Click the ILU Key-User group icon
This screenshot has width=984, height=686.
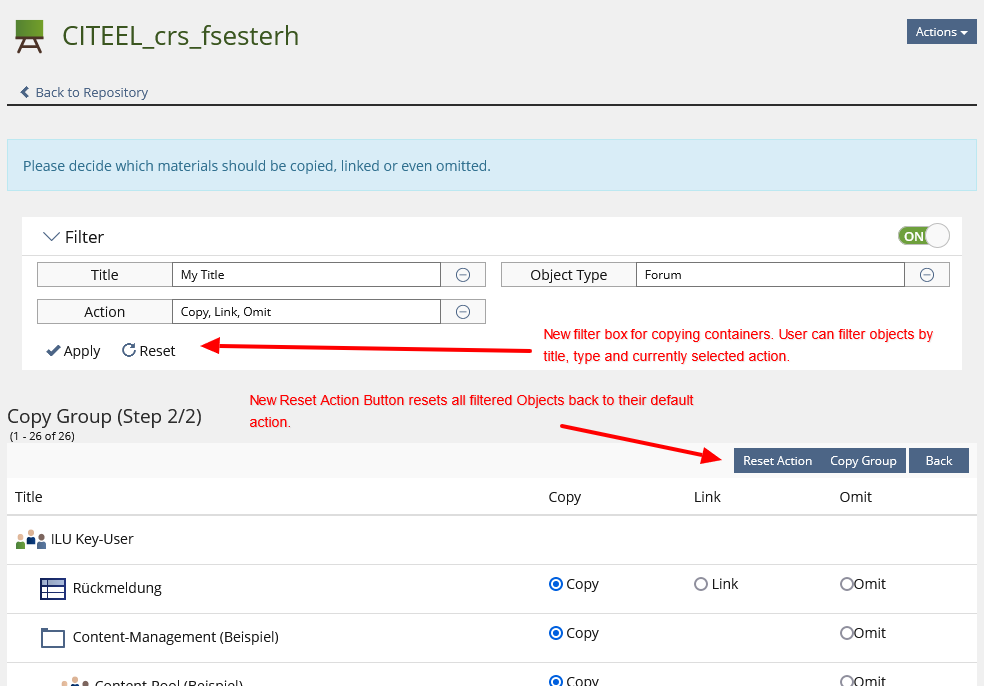(31, 540)
